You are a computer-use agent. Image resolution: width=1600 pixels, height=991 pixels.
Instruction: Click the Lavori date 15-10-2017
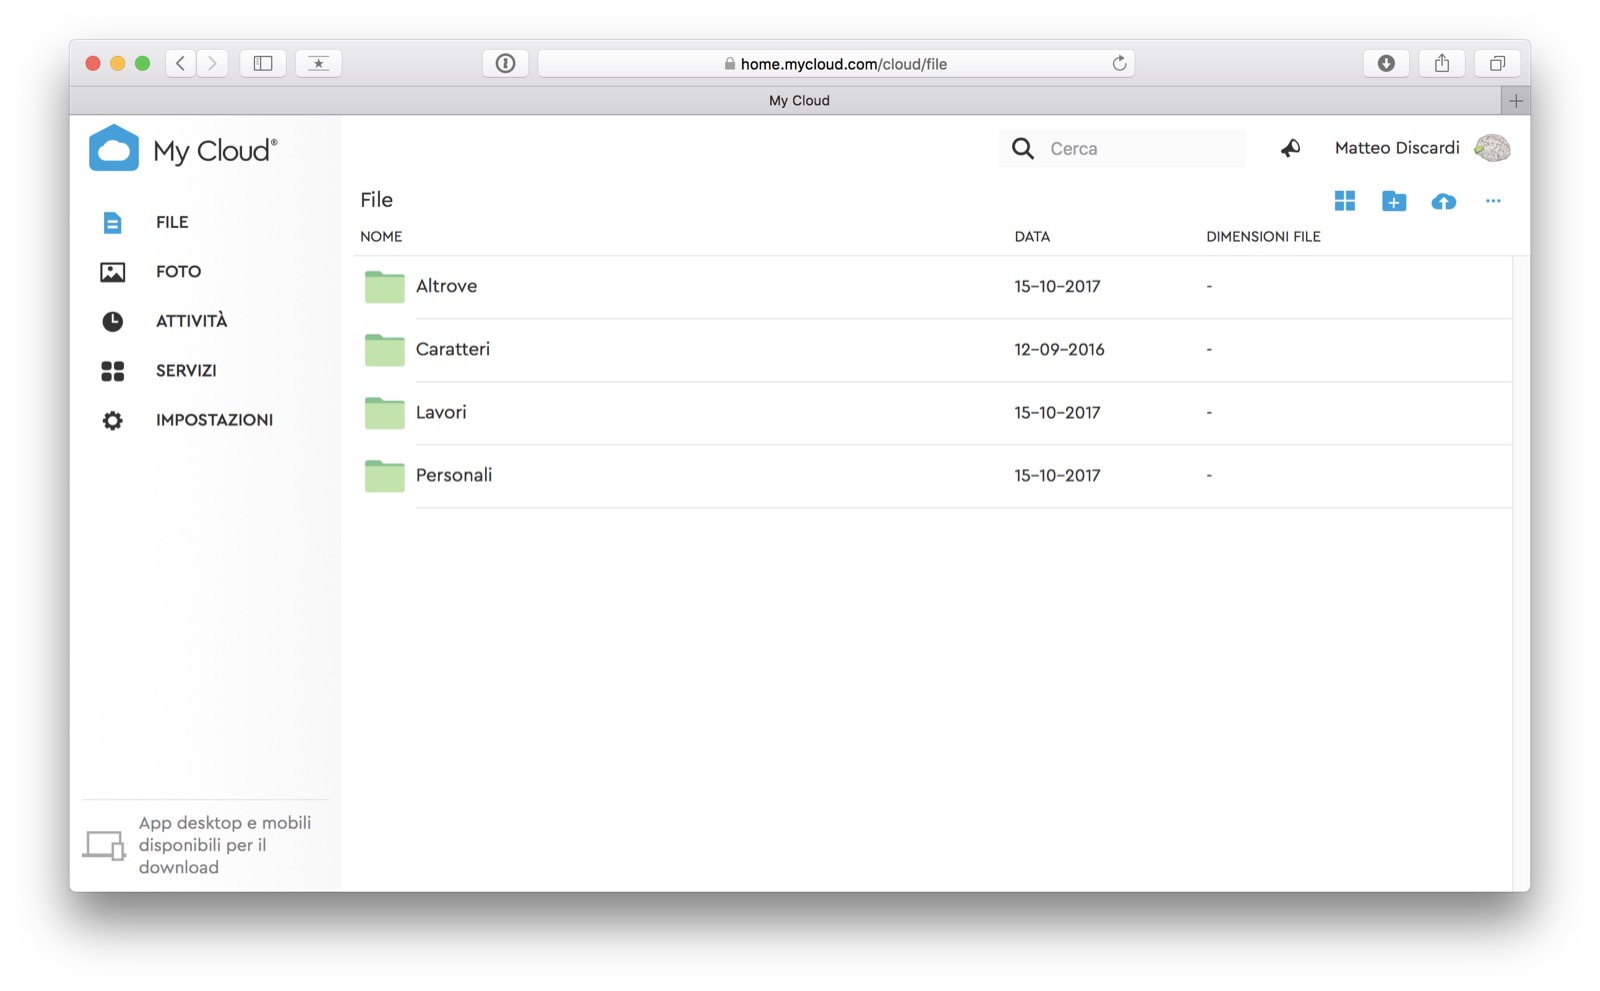coord(1057,412)
